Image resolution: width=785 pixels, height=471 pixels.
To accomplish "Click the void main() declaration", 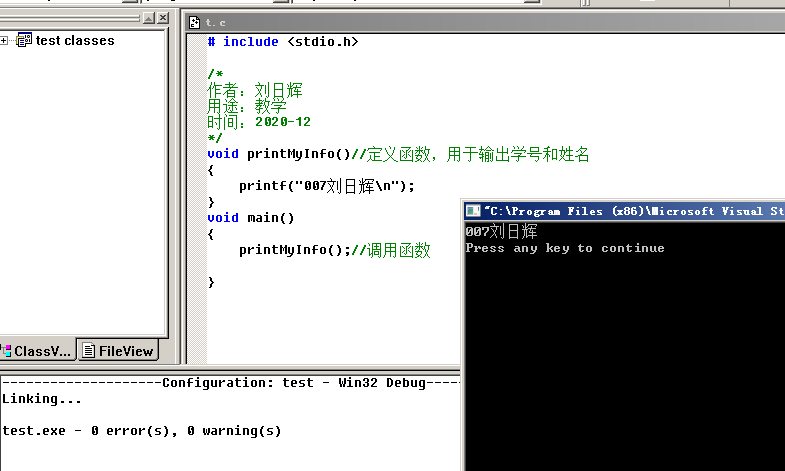I will (251, 218).
